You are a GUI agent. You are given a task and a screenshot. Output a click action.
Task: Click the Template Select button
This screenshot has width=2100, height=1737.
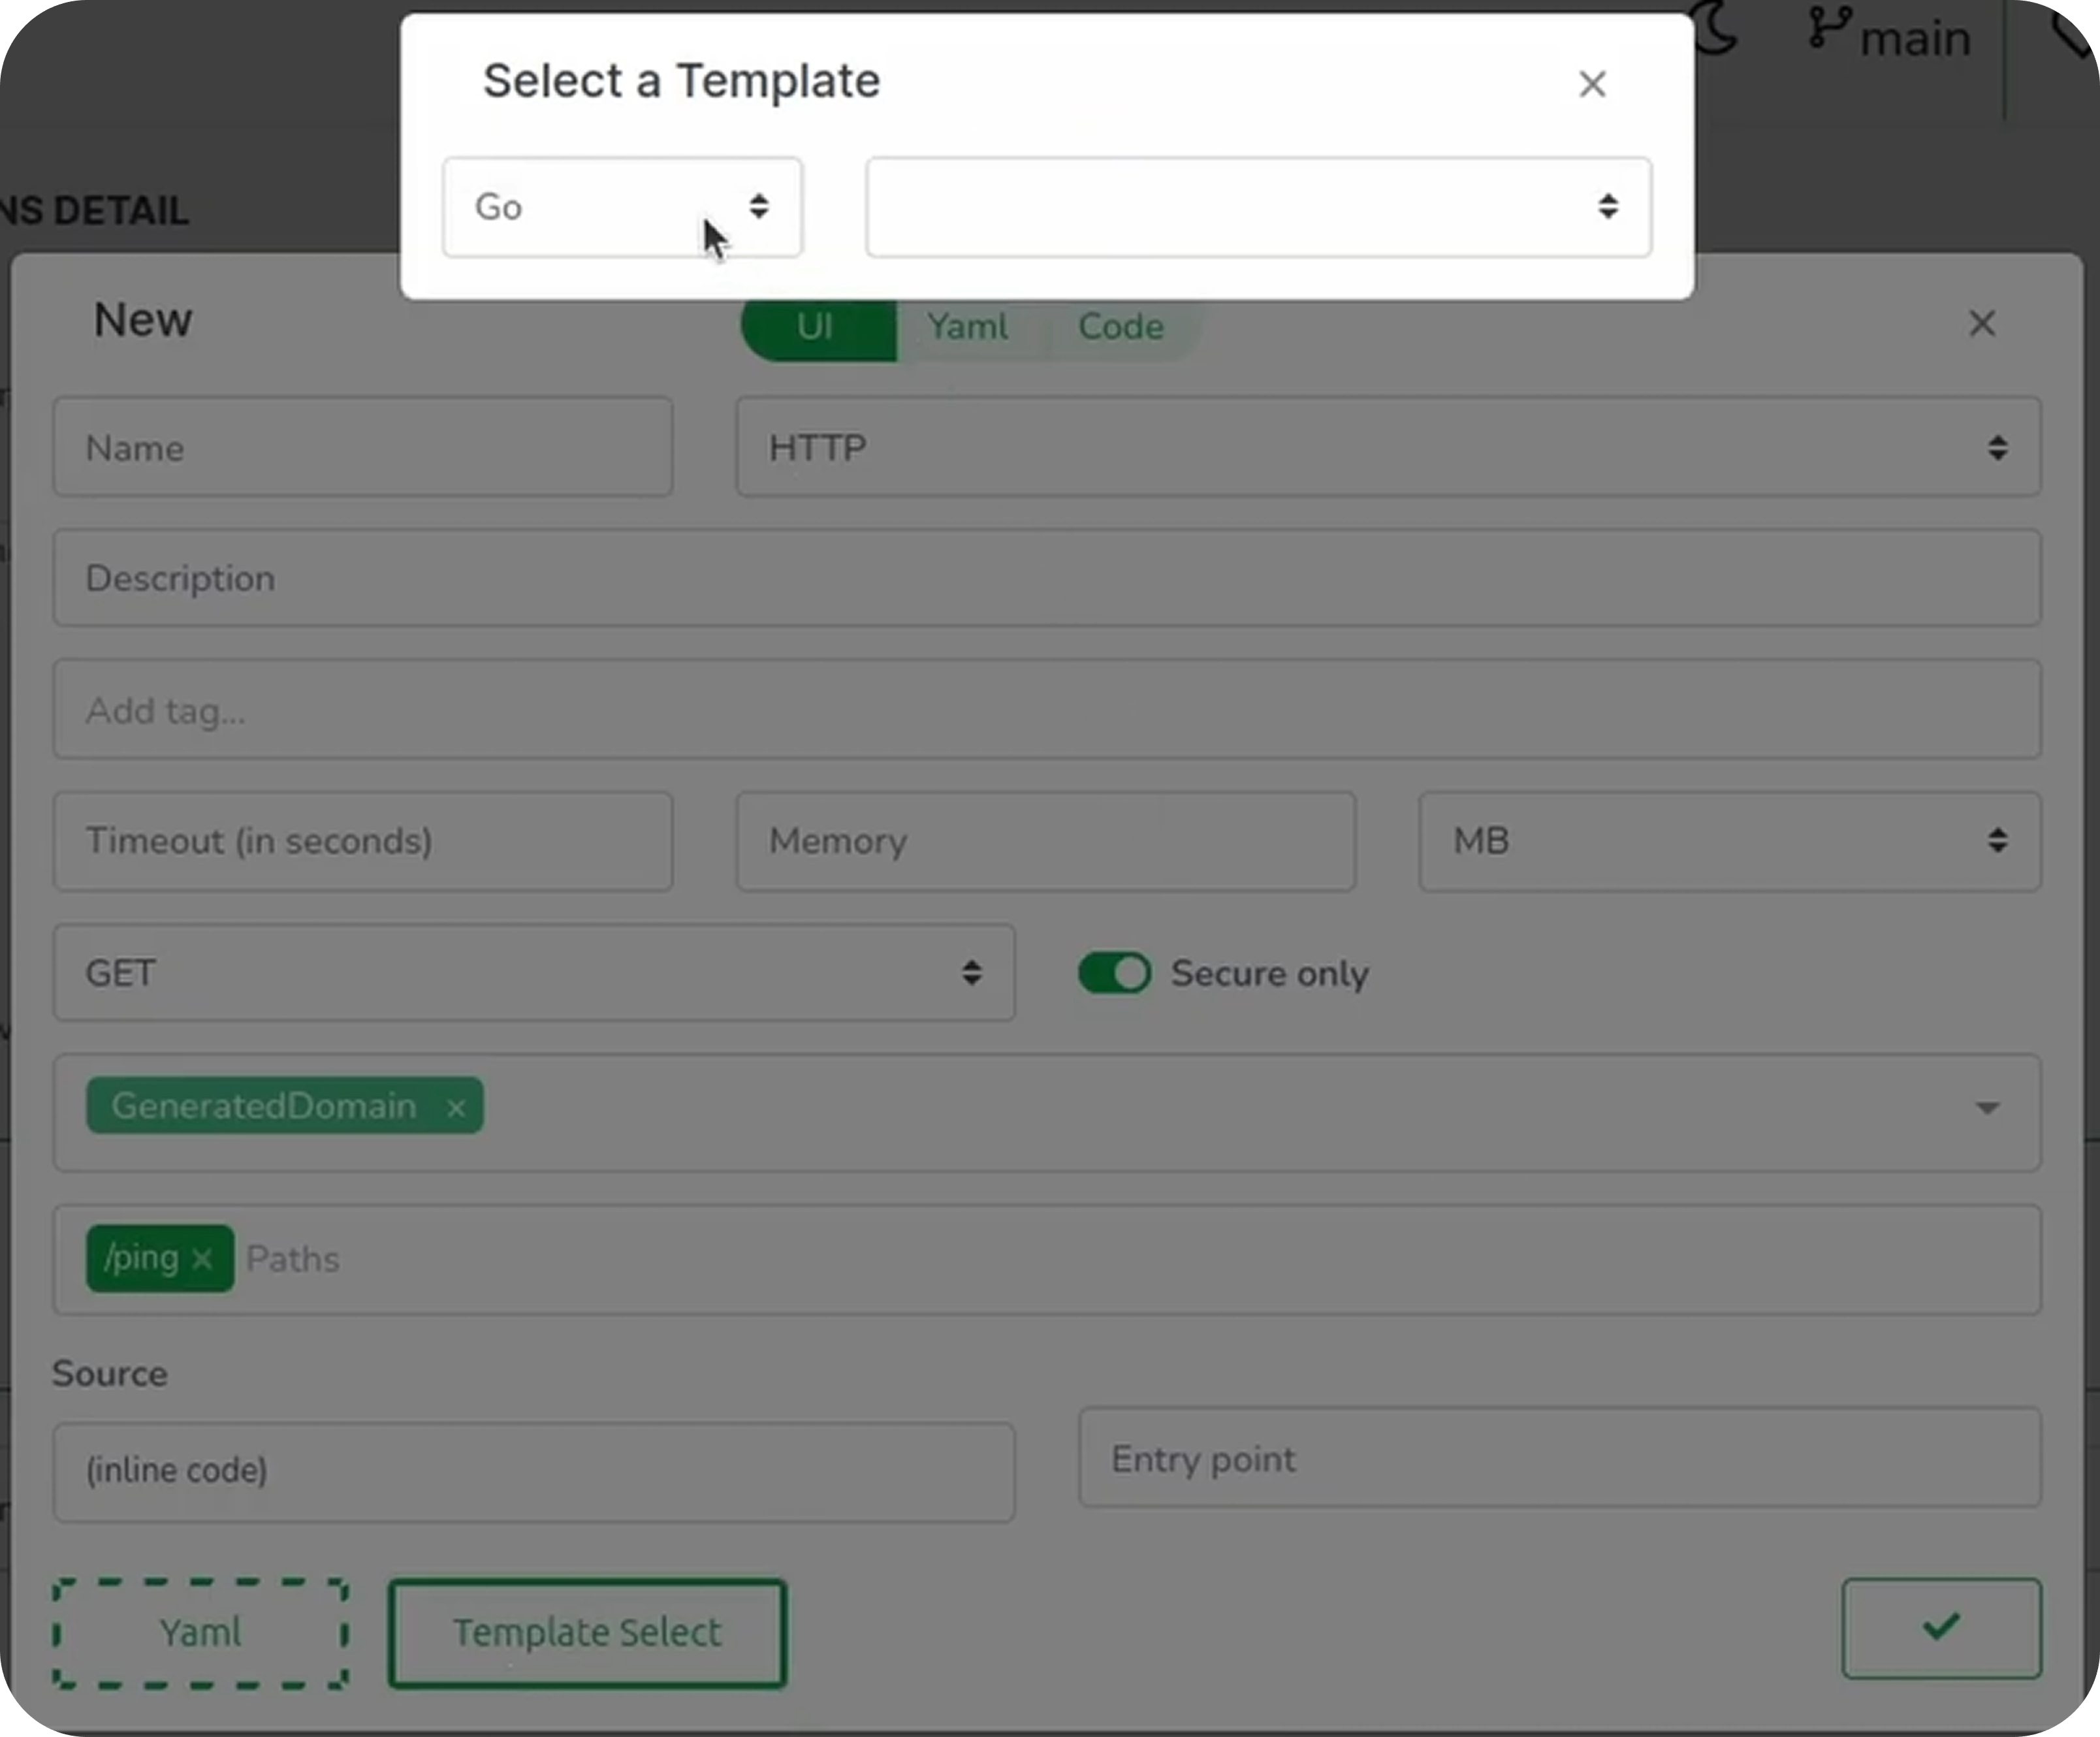[x=587, y=1632]
